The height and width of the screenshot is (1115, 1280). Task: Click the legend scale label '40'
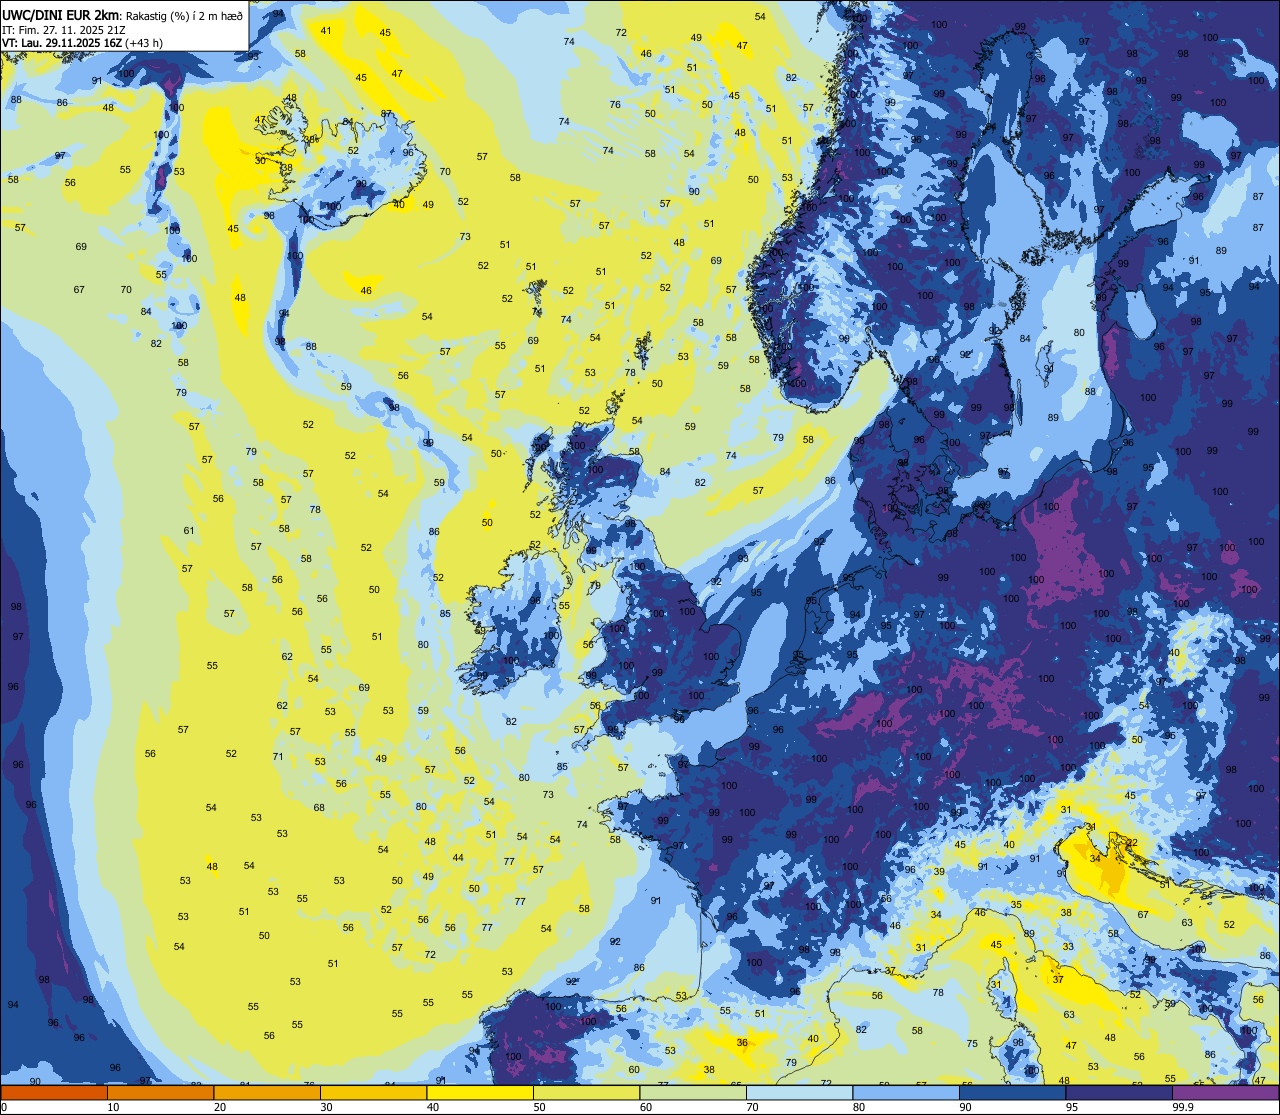pos(433,1107)
